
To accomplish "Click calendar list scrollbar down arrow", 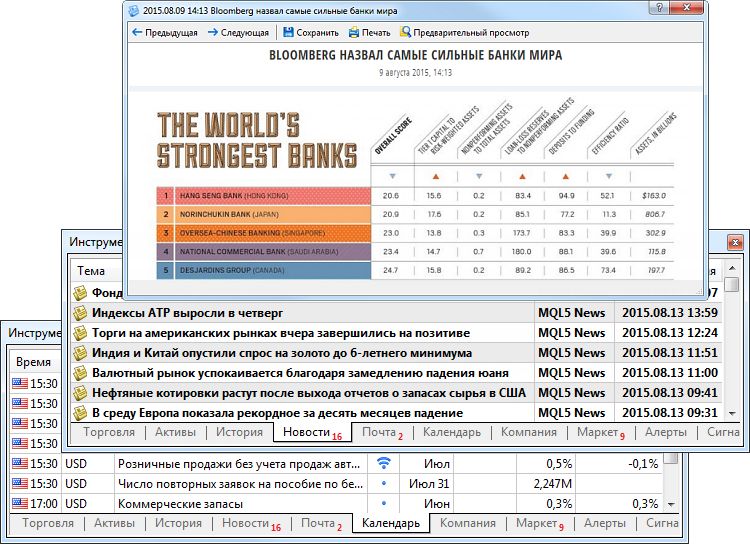I will 671,504.
